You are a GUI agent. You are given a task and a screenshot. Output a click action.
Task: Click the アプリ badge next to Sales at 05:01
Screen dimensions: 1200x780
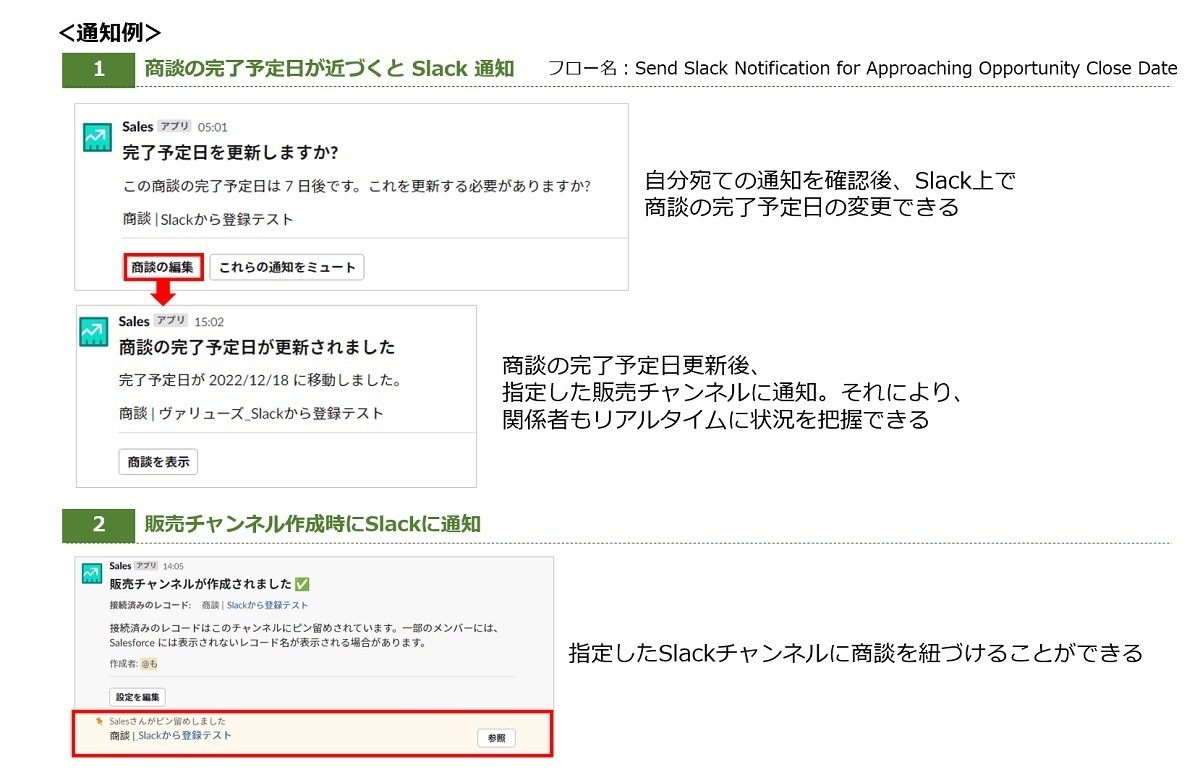click(x=173, y=126)
